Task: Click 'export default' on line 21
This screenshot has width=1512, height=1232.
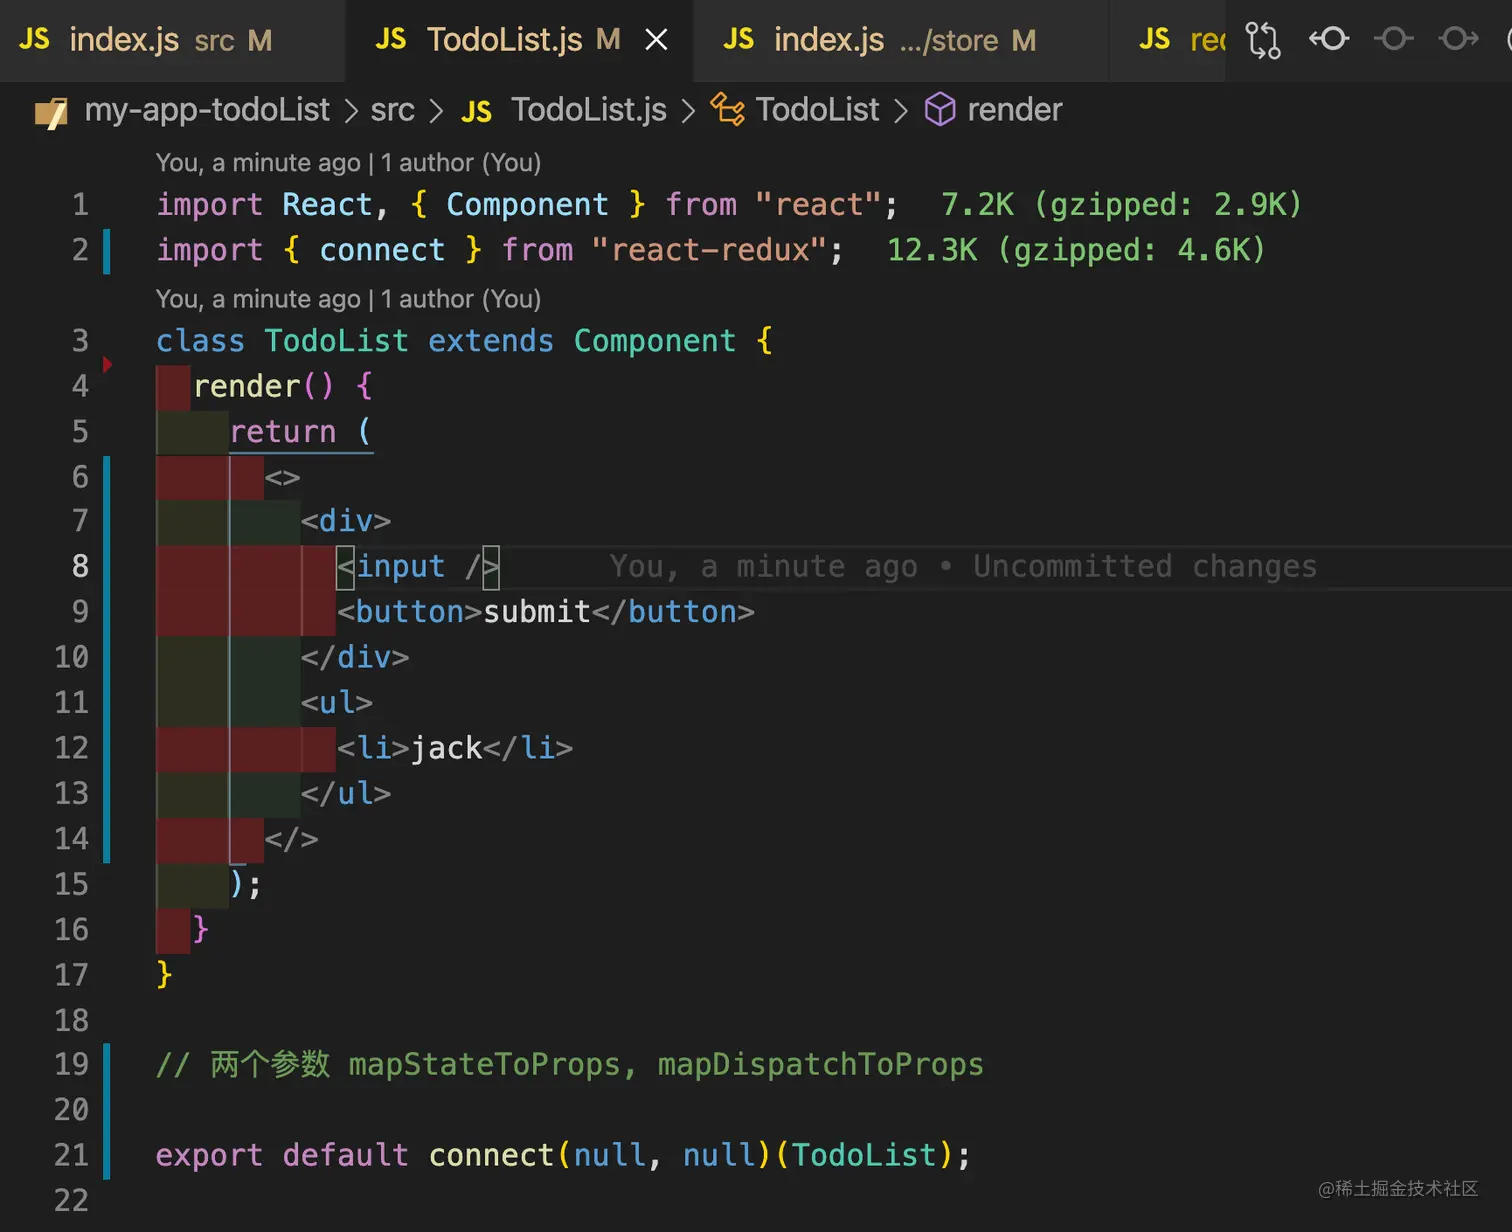Action: coord(282,1155)
